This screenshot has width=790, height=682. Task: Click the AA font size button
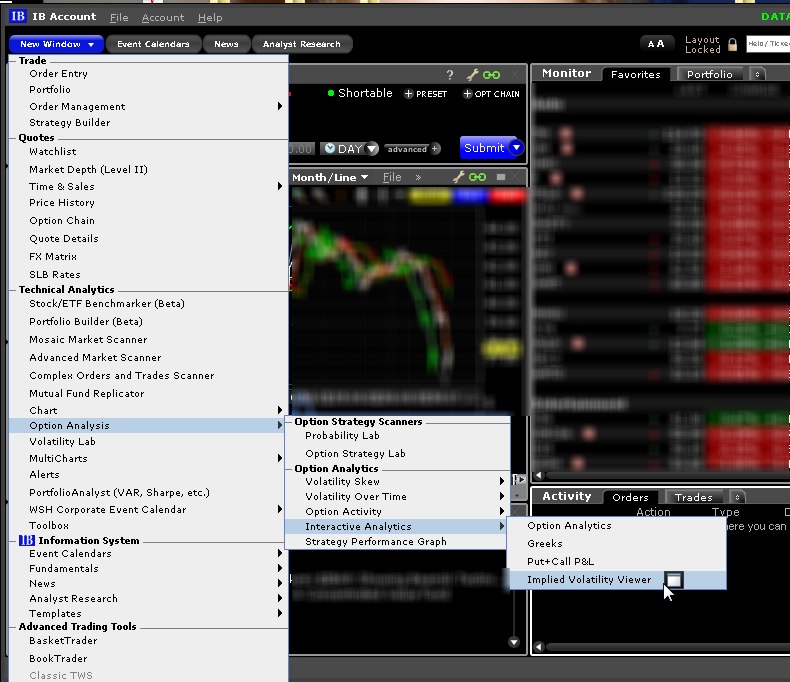pyautogui.click(x=655, y=44)
